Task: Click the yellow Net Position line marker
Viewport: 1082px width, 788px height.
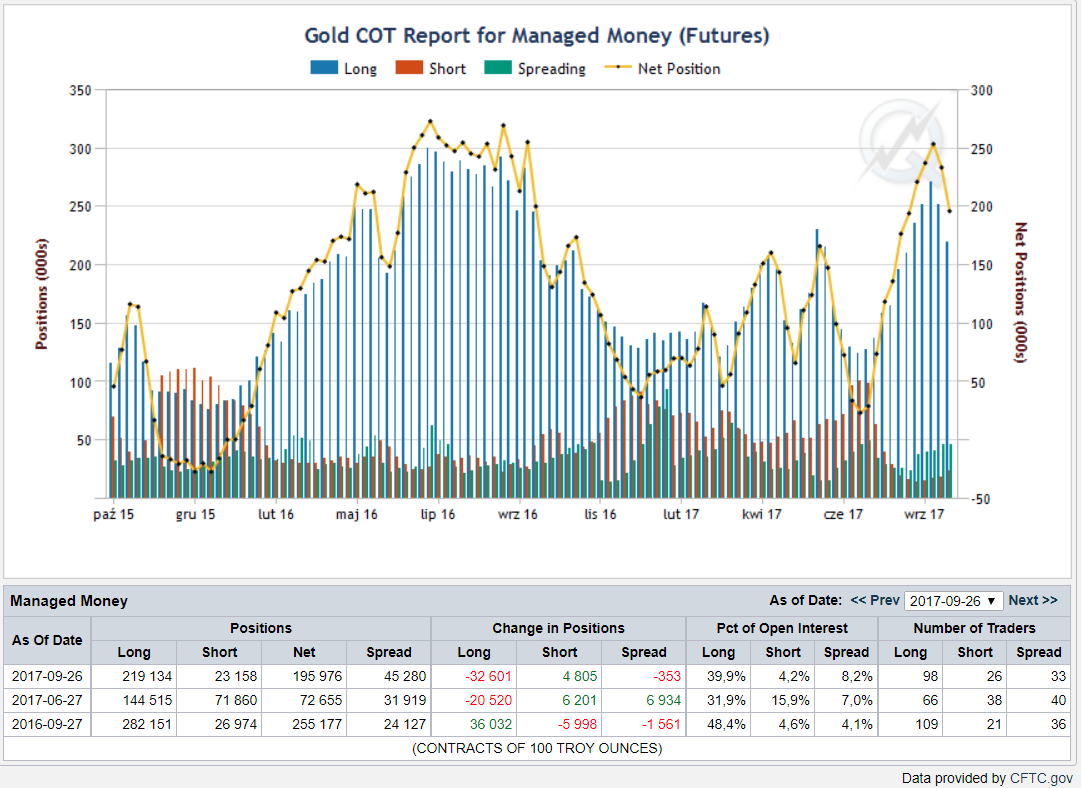Action: click(x=618, y=68)
